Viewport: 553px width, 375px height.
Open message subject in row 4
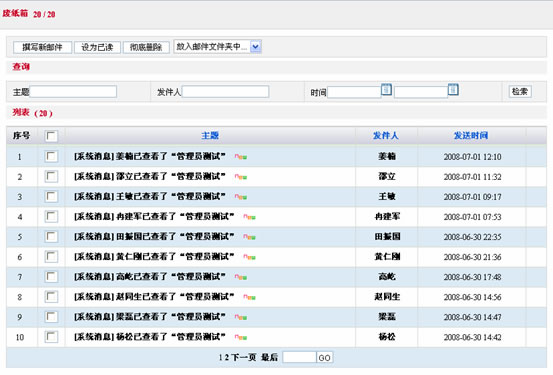point(154,217)
